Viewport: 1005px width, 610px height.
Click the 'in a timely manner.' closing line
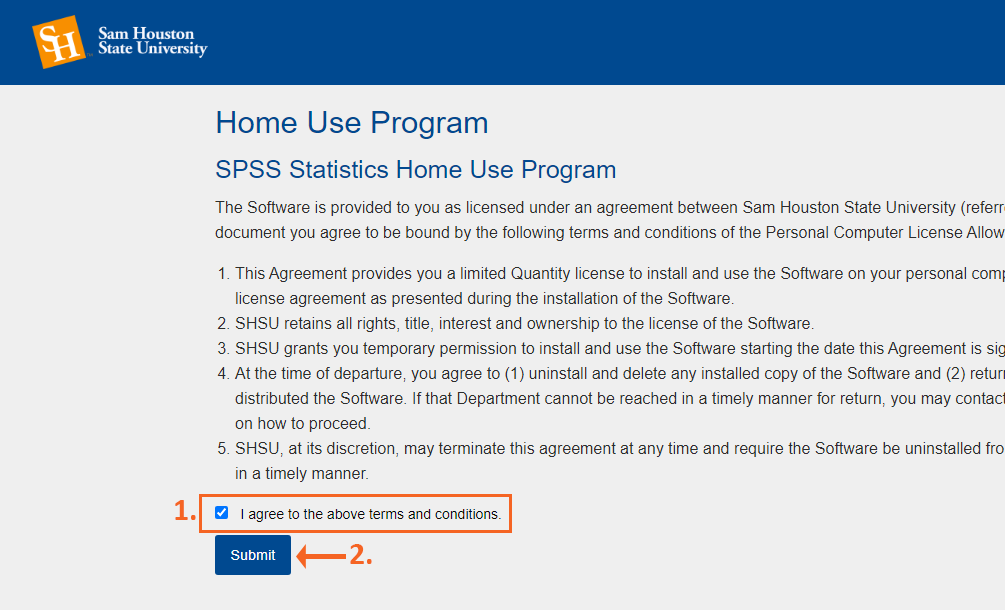pos(301,474)
